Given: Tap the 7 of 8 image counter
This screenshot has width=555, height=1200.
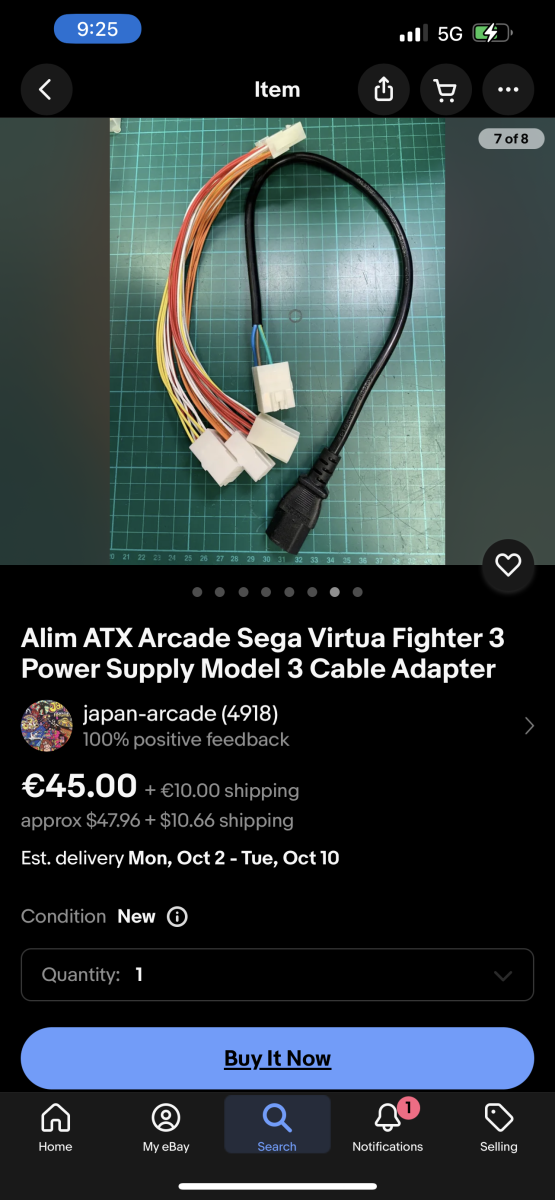Looking at the screenshot, I should click(x=511, y=139).
